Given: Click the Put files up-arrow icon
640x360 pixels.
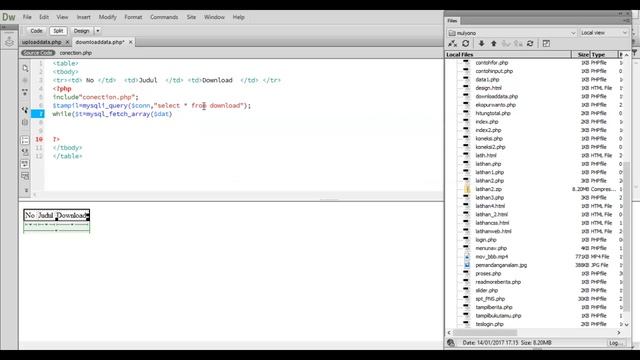Looking at the screenshot, I should tap(493, 43).
